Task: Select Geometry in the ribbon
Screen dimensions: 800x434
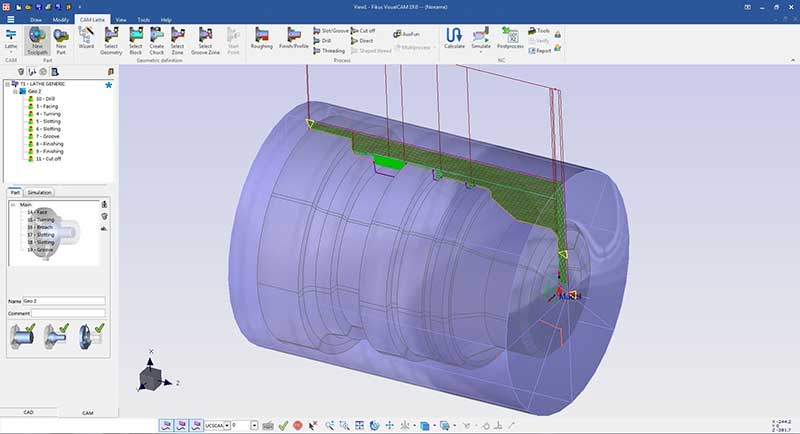Action: [x=111, y=38]
